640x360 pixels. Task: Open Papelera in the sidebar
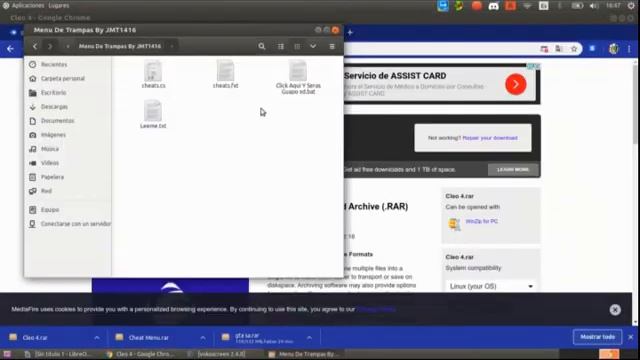coord(52,177)
